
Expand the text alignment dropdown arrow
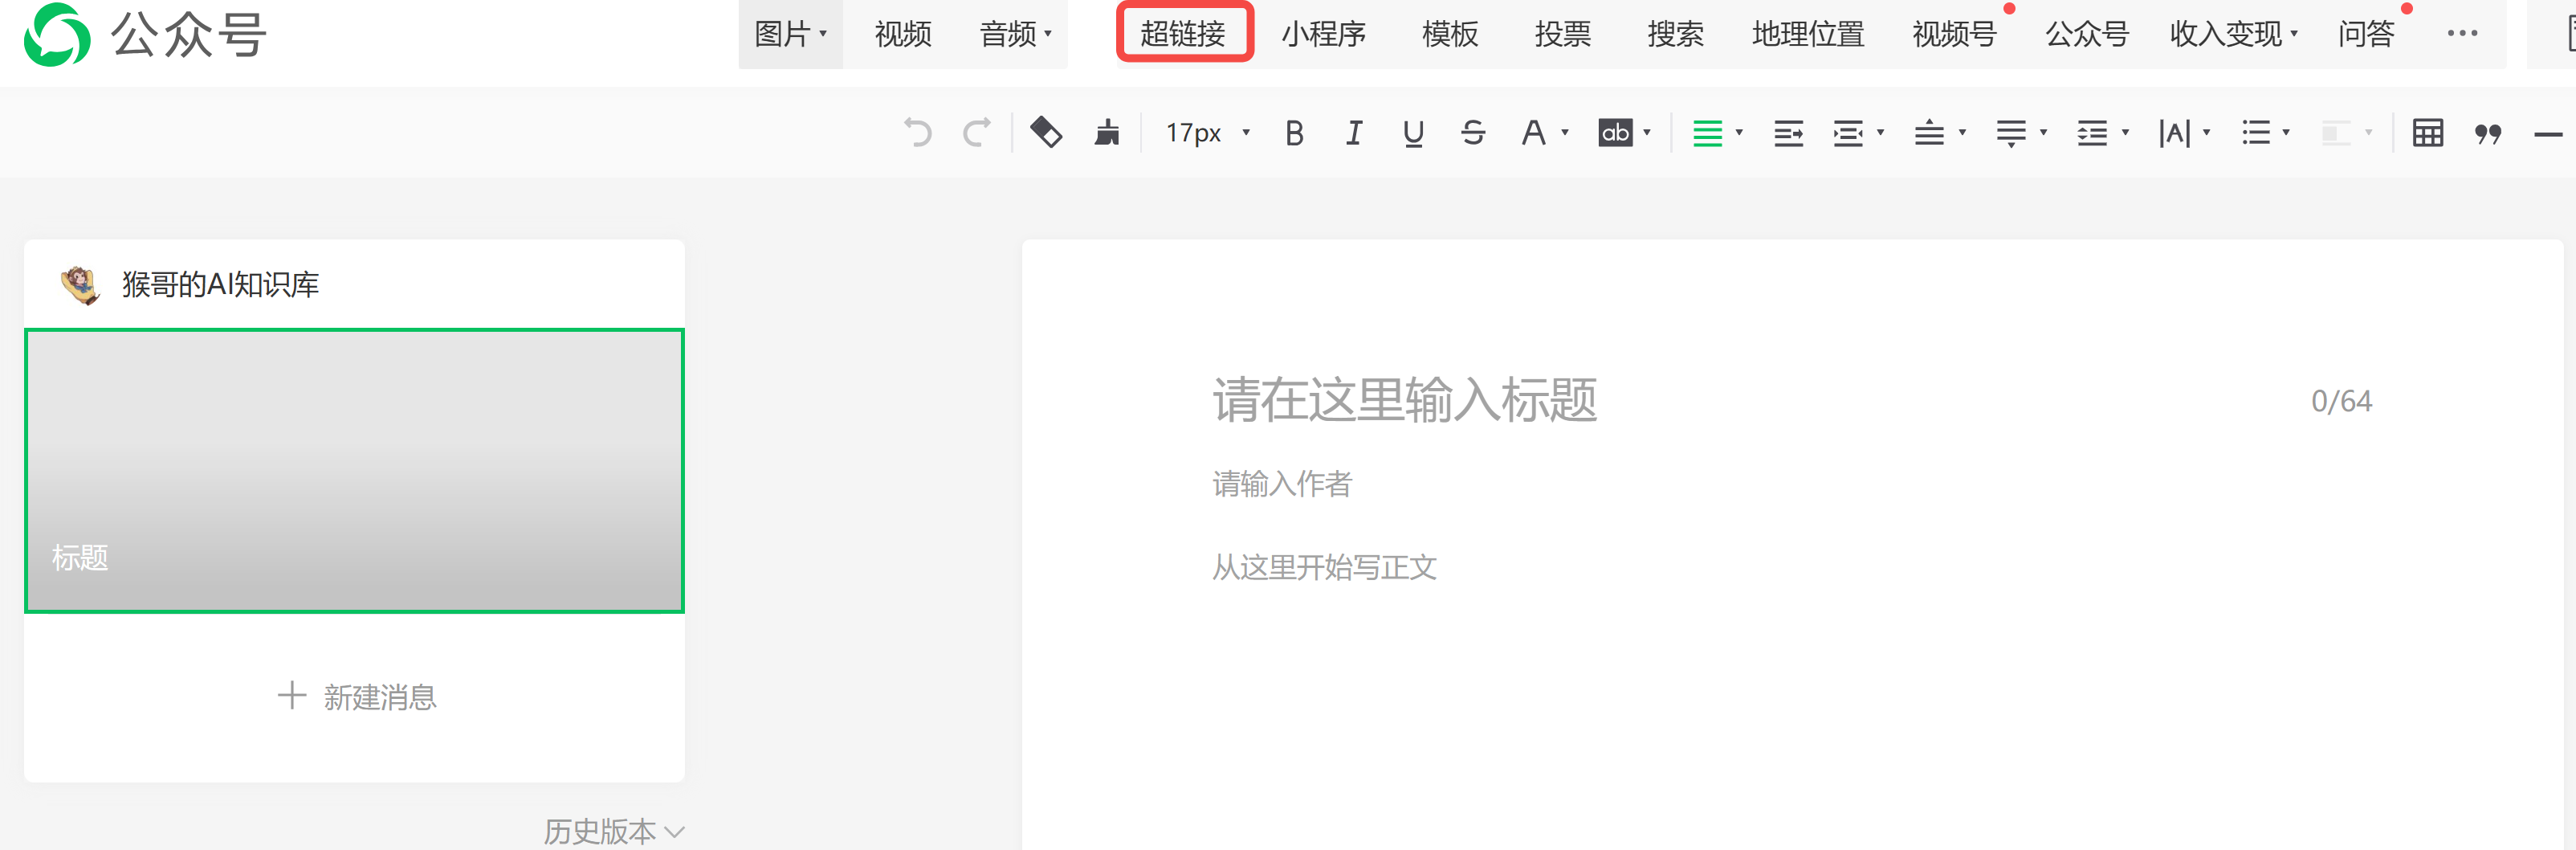pos(1739,133)
